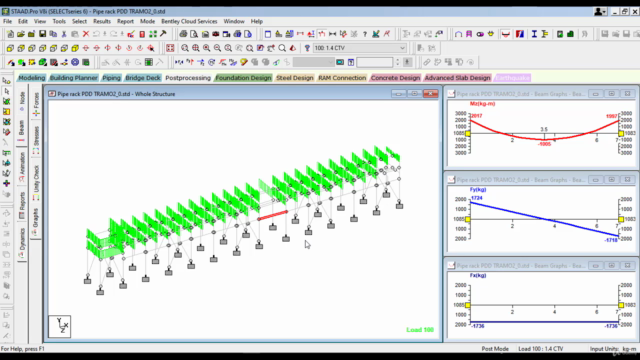Click the stepper arrows next to the empty field

(398, 62)
